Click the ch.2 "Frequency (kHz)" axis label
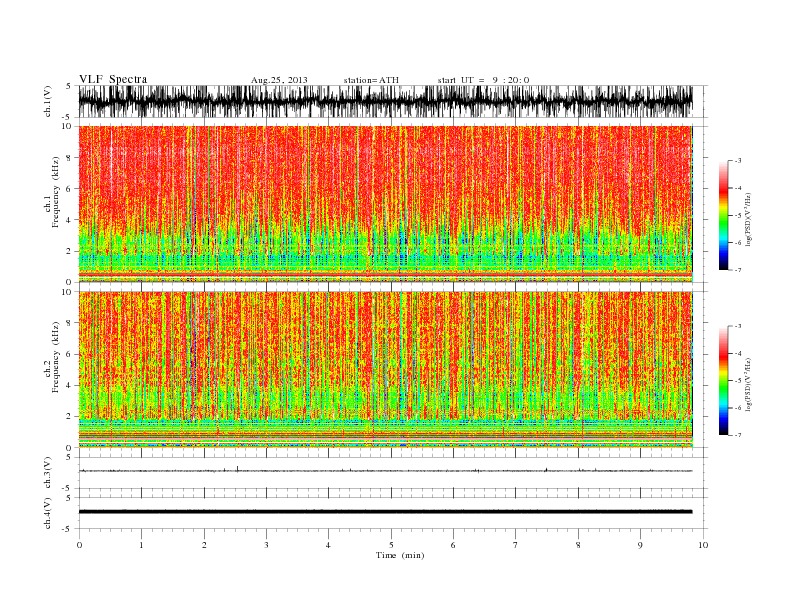Image resolution: width=792 pixels, height=612 pixels. point(55,357)
